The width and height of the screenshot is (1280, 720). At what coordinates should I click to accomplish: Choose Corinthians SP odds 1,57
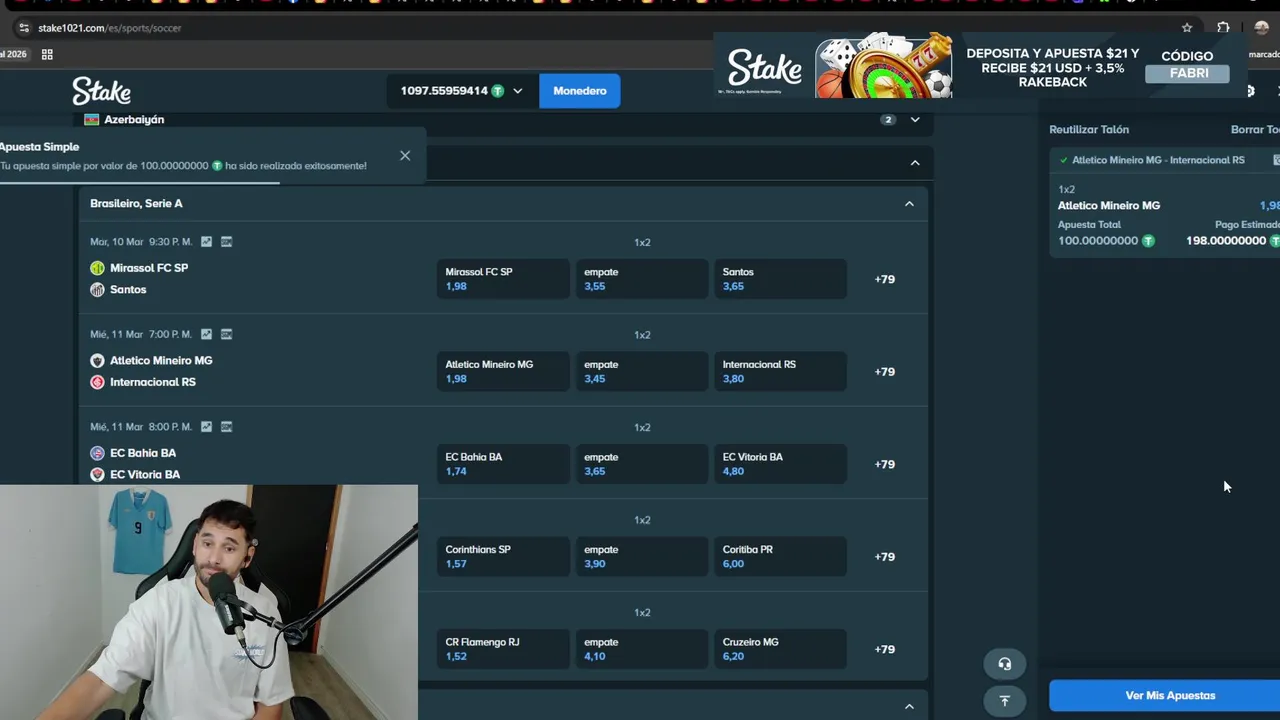coord(503,557)
